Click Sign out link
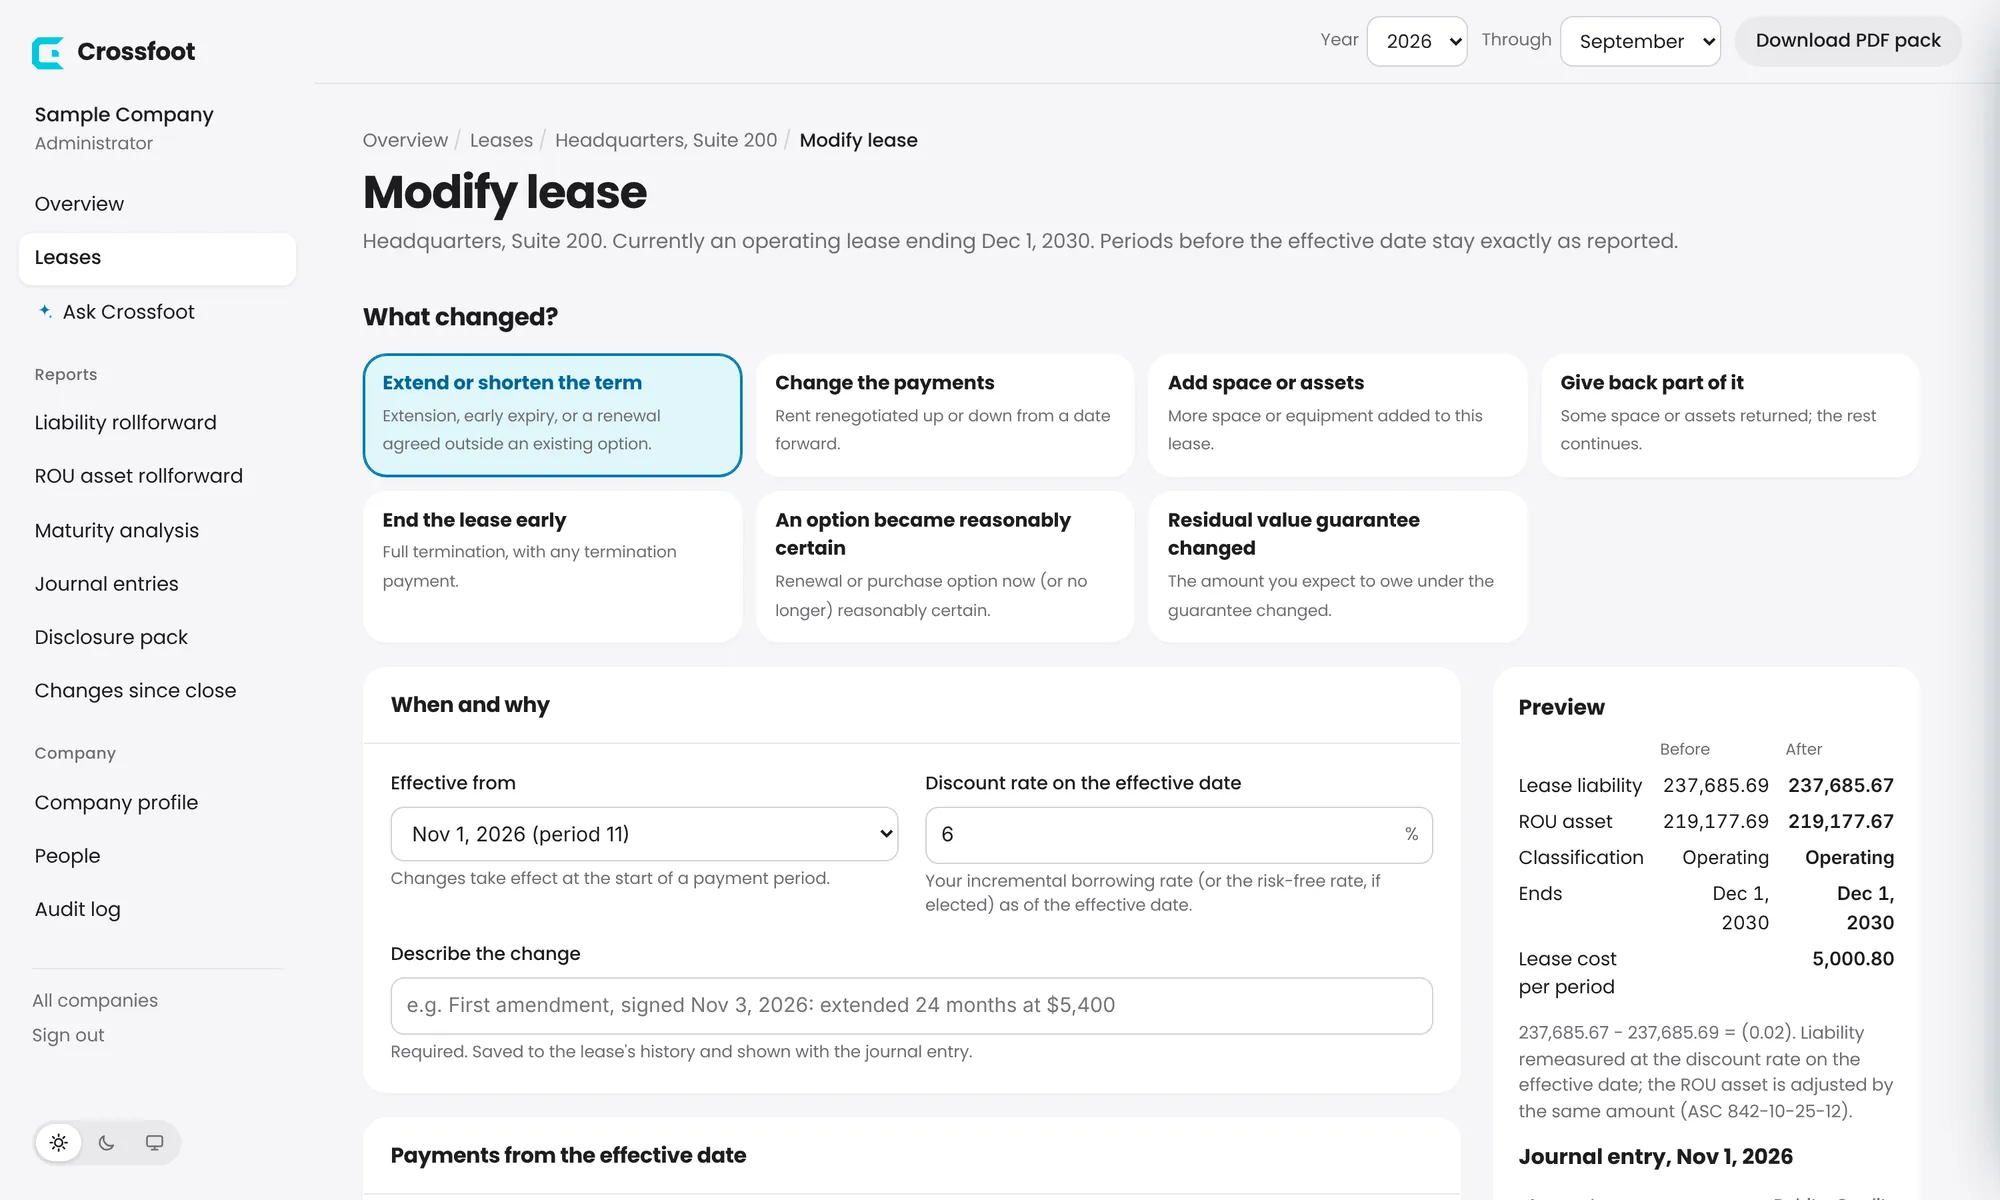 point(68,1036)
